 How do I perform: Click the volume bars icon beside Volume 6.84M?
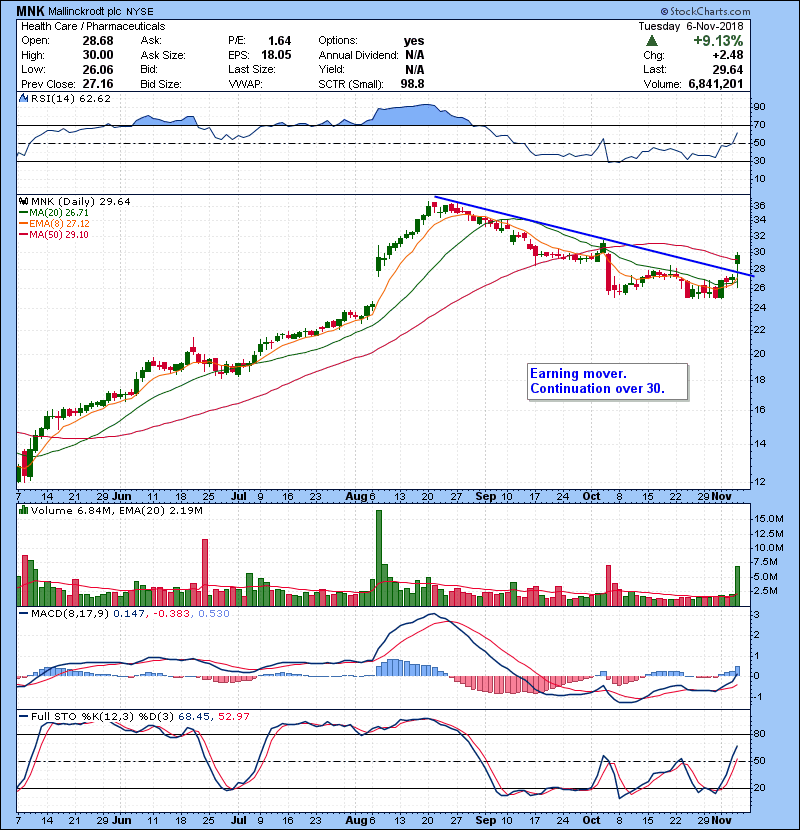click(23, 510)
